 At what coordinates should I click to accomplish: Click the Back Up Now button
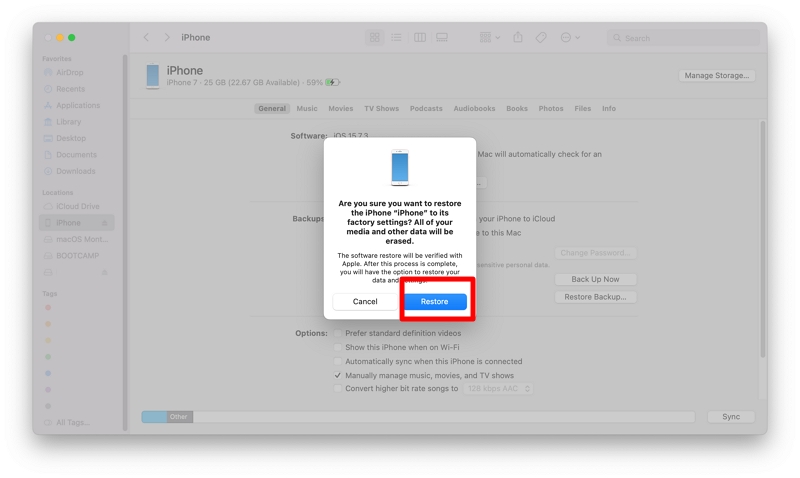pos(595,279)
